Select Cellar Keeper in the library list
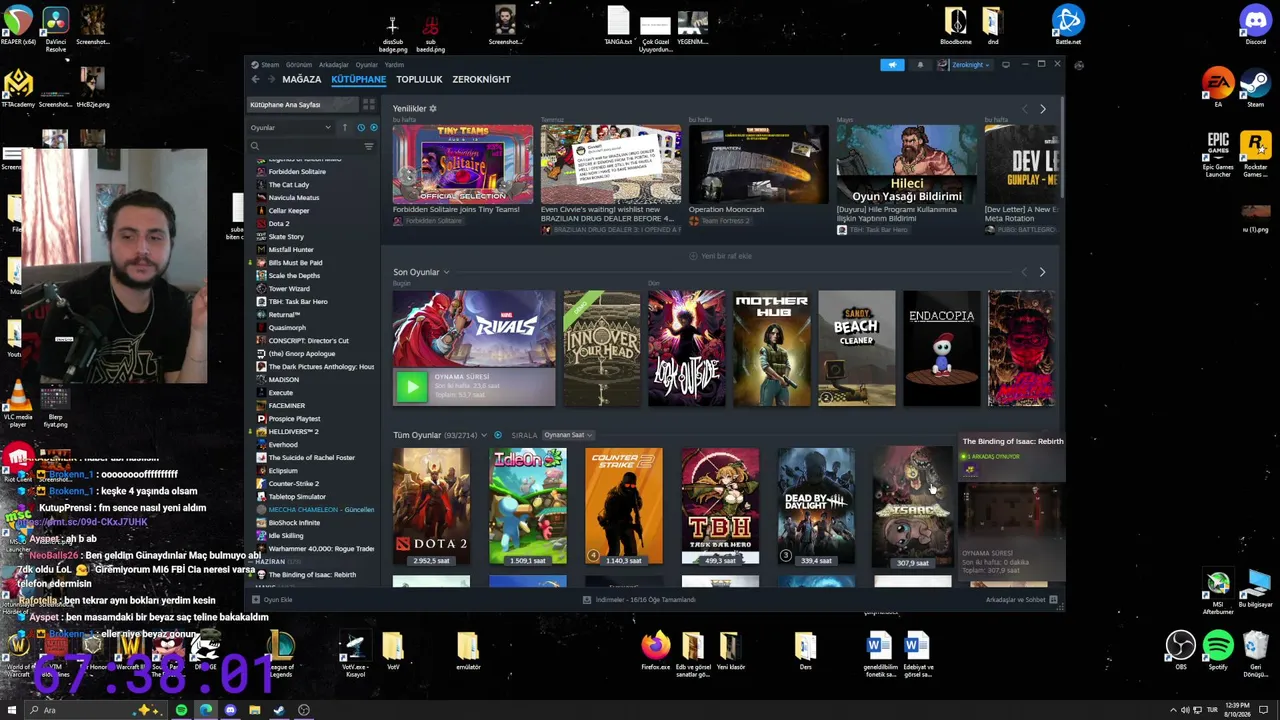Screen dimensions: 1280x720 pyautogui.click(x=289, y=211)
